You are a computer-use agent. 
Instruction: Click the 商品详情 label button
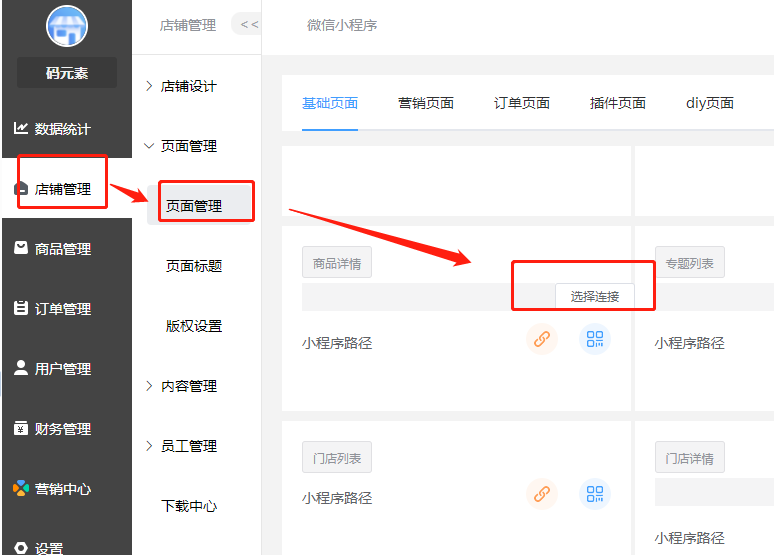pyautogui.click(x=337, y=262)
